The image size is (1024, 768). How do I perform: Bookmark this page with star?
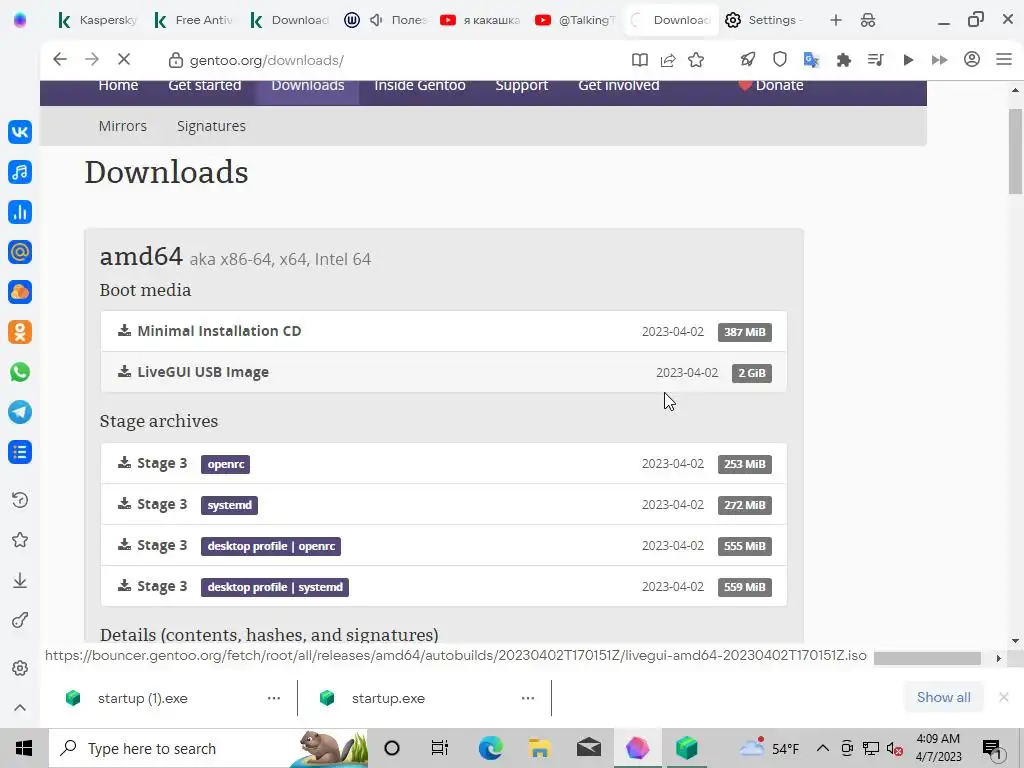pos(696,60)
